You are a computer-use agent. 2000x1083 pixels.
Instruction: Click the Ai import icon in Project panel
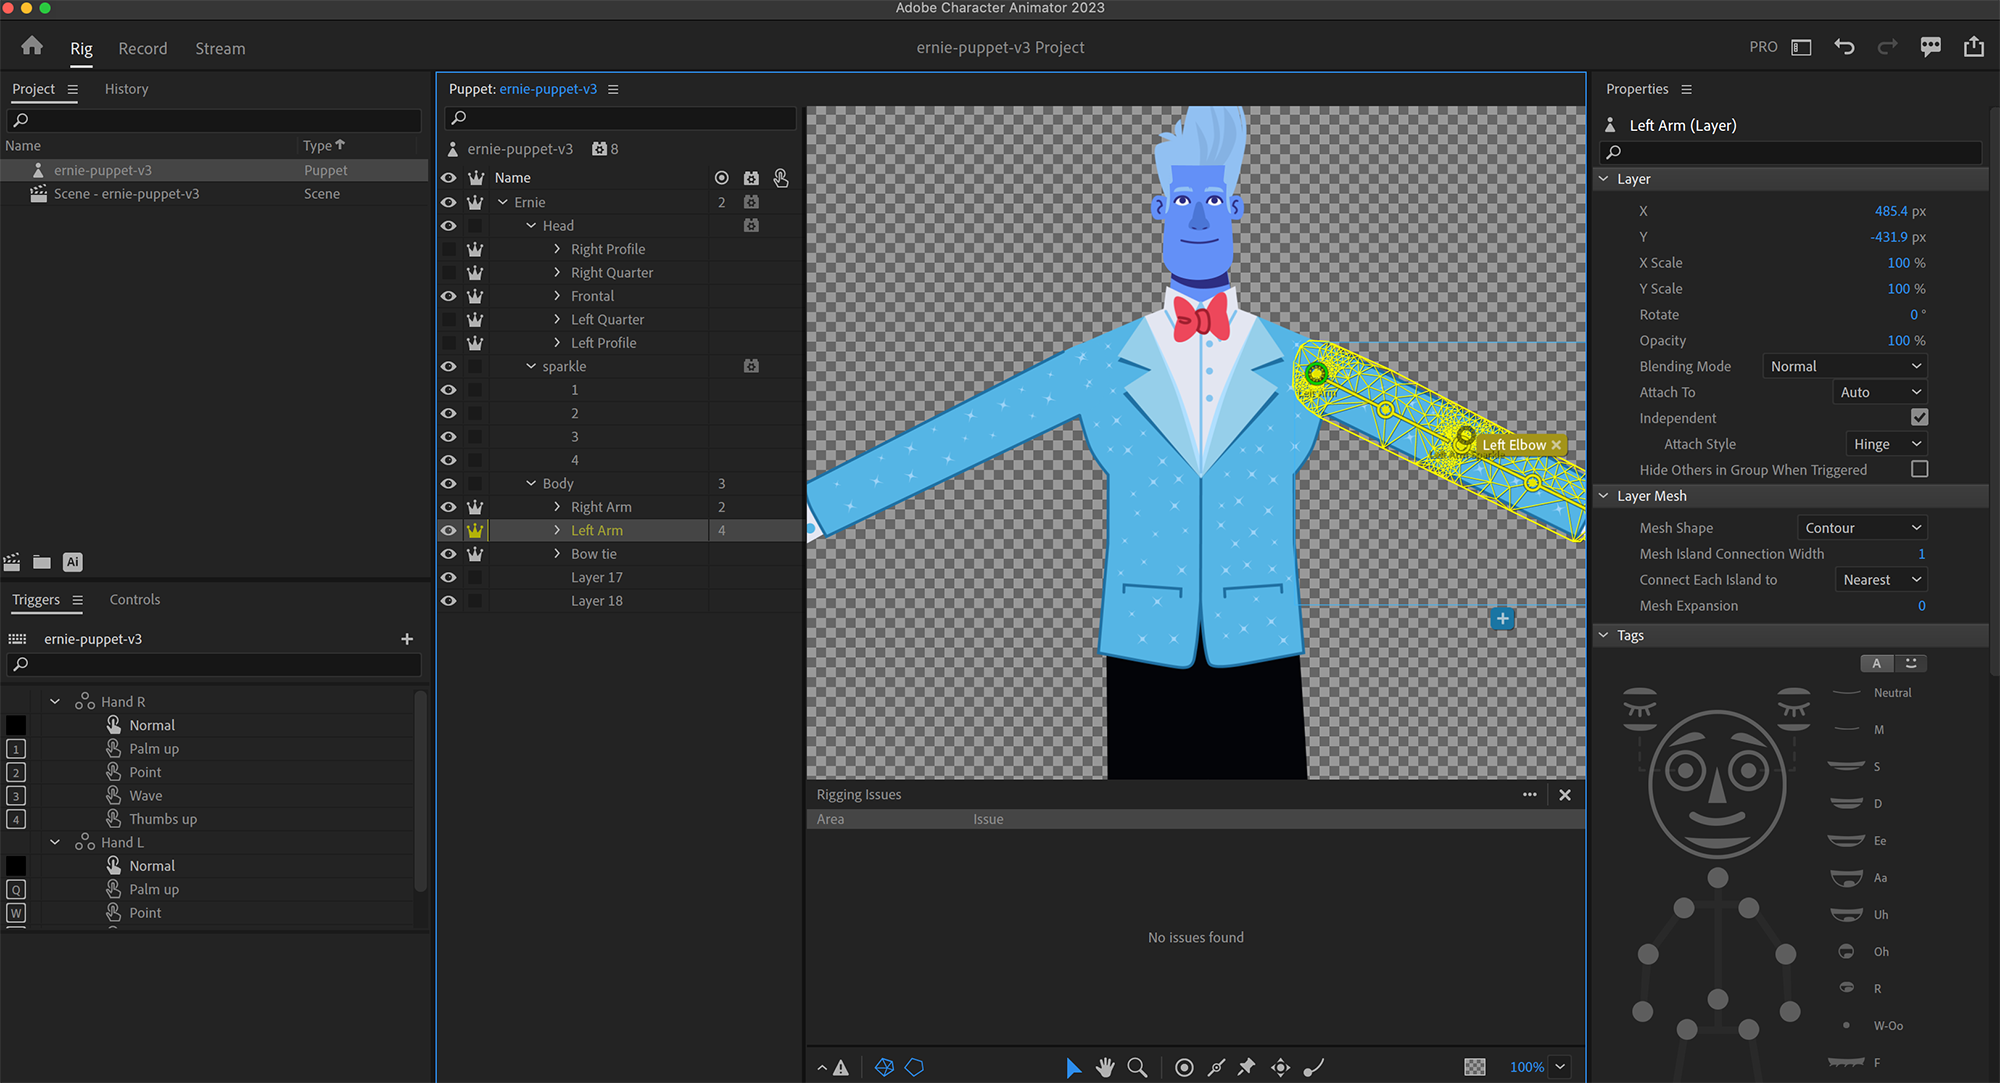point(73,562)
